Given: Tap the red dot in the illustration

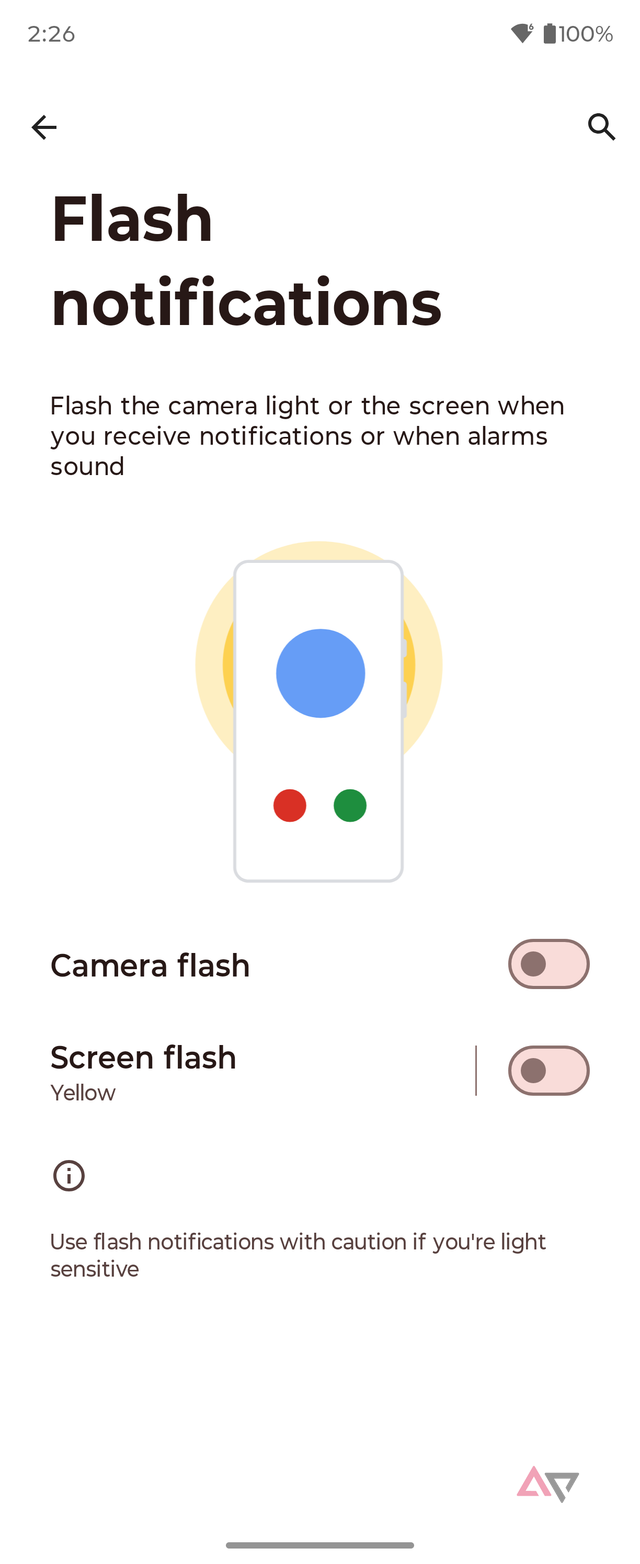Looking at the screenshot, I should click(x=290, y=805).
